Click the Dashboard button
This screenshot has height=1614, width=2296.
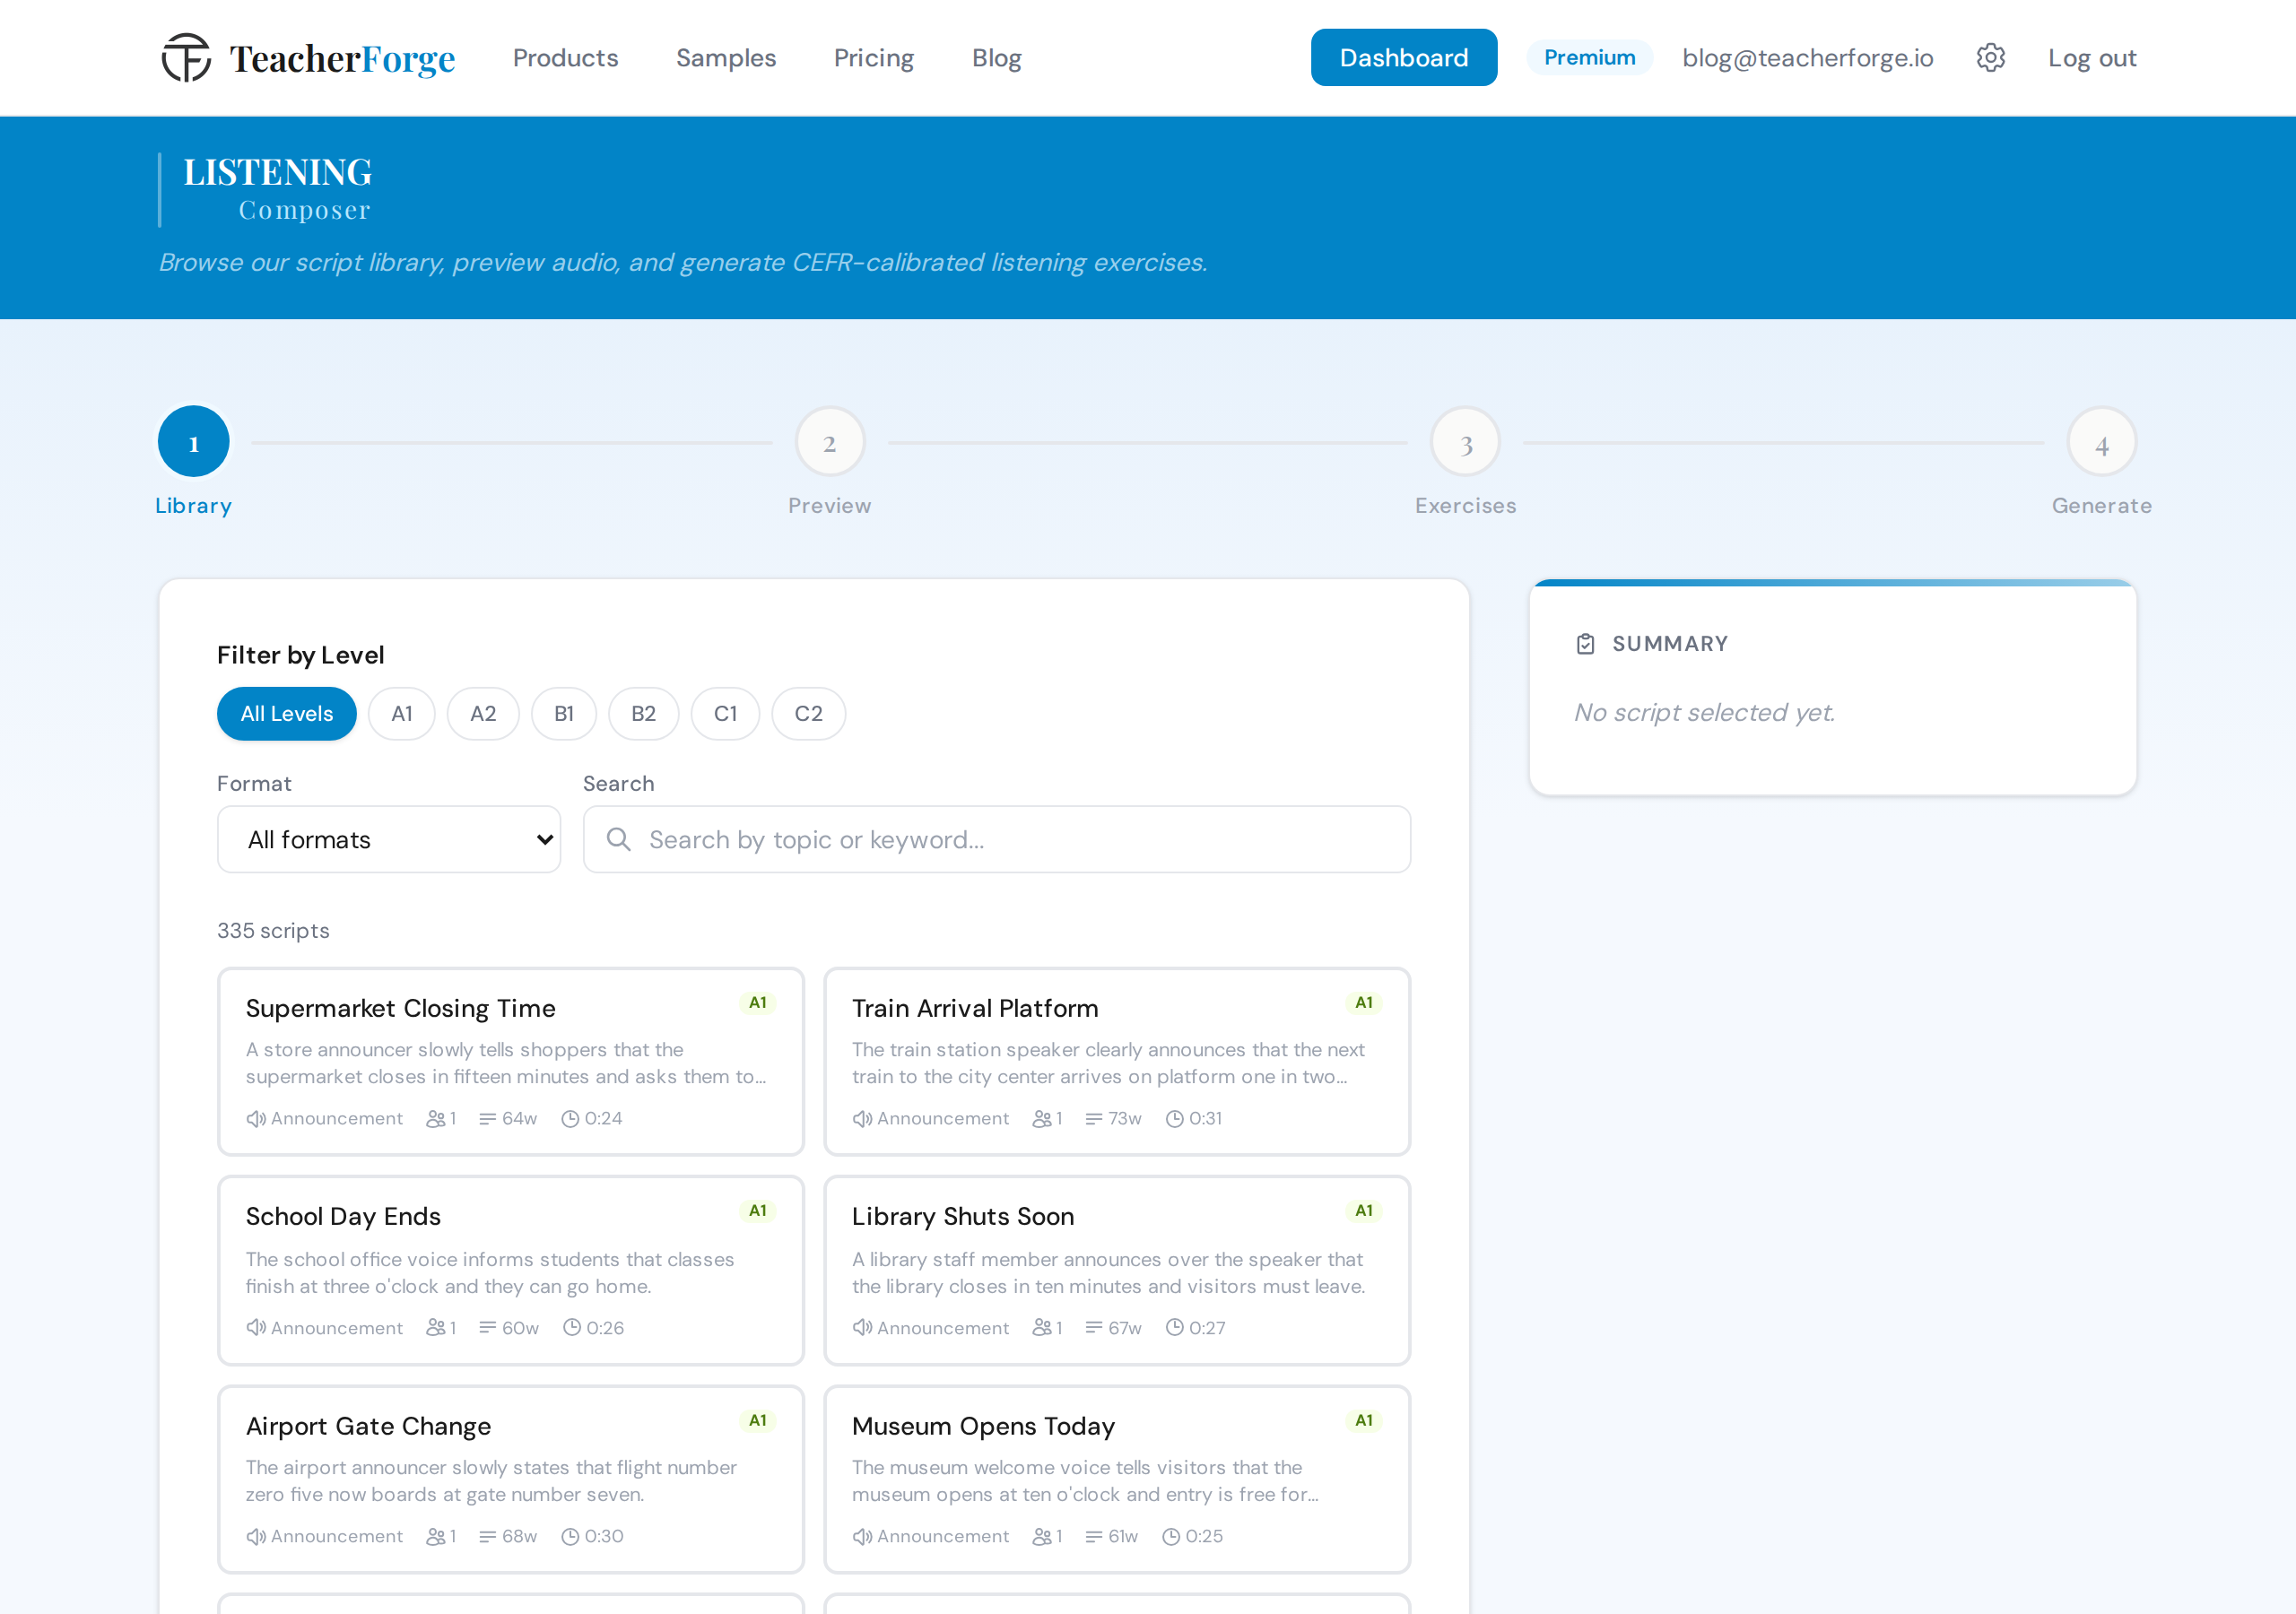[x=1403, y=58]
